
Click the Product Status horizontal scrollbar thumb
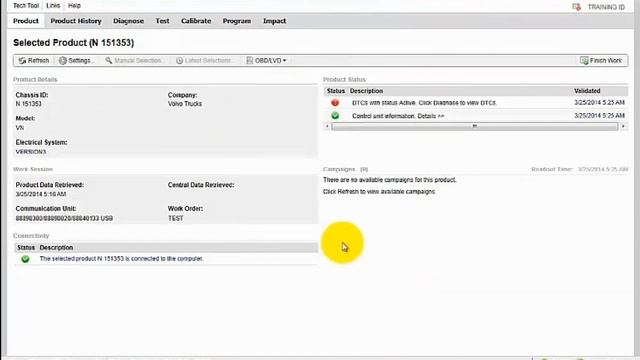click(x=475, y=127)
